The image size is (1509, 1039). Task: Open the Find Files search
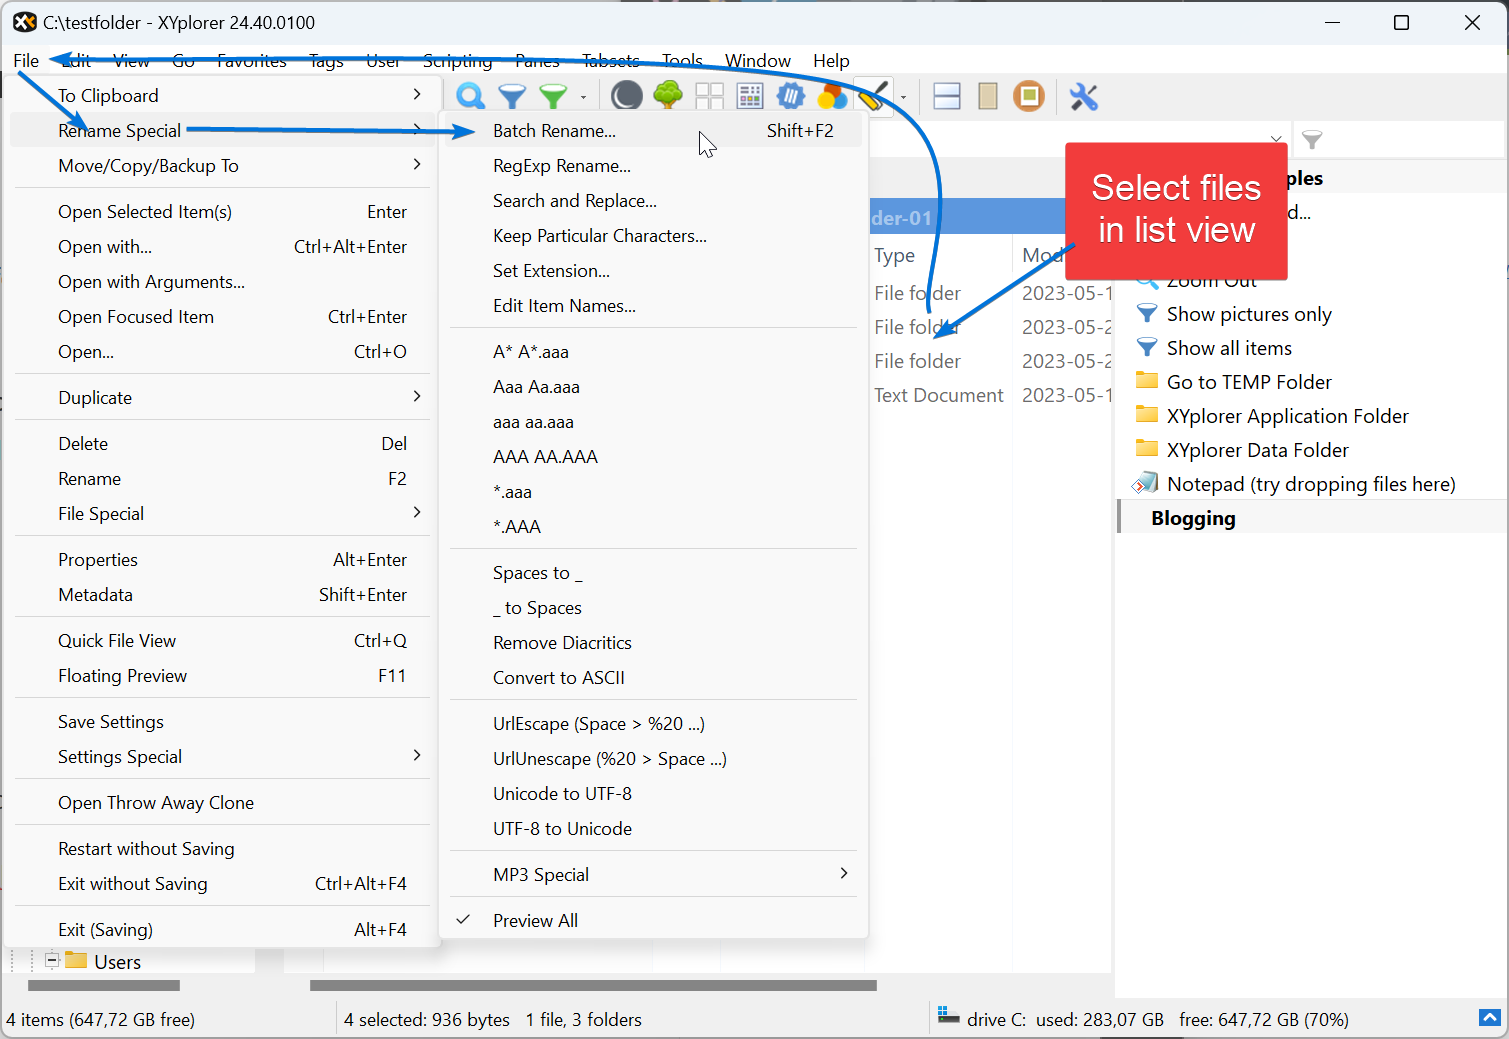coord(470,96)
